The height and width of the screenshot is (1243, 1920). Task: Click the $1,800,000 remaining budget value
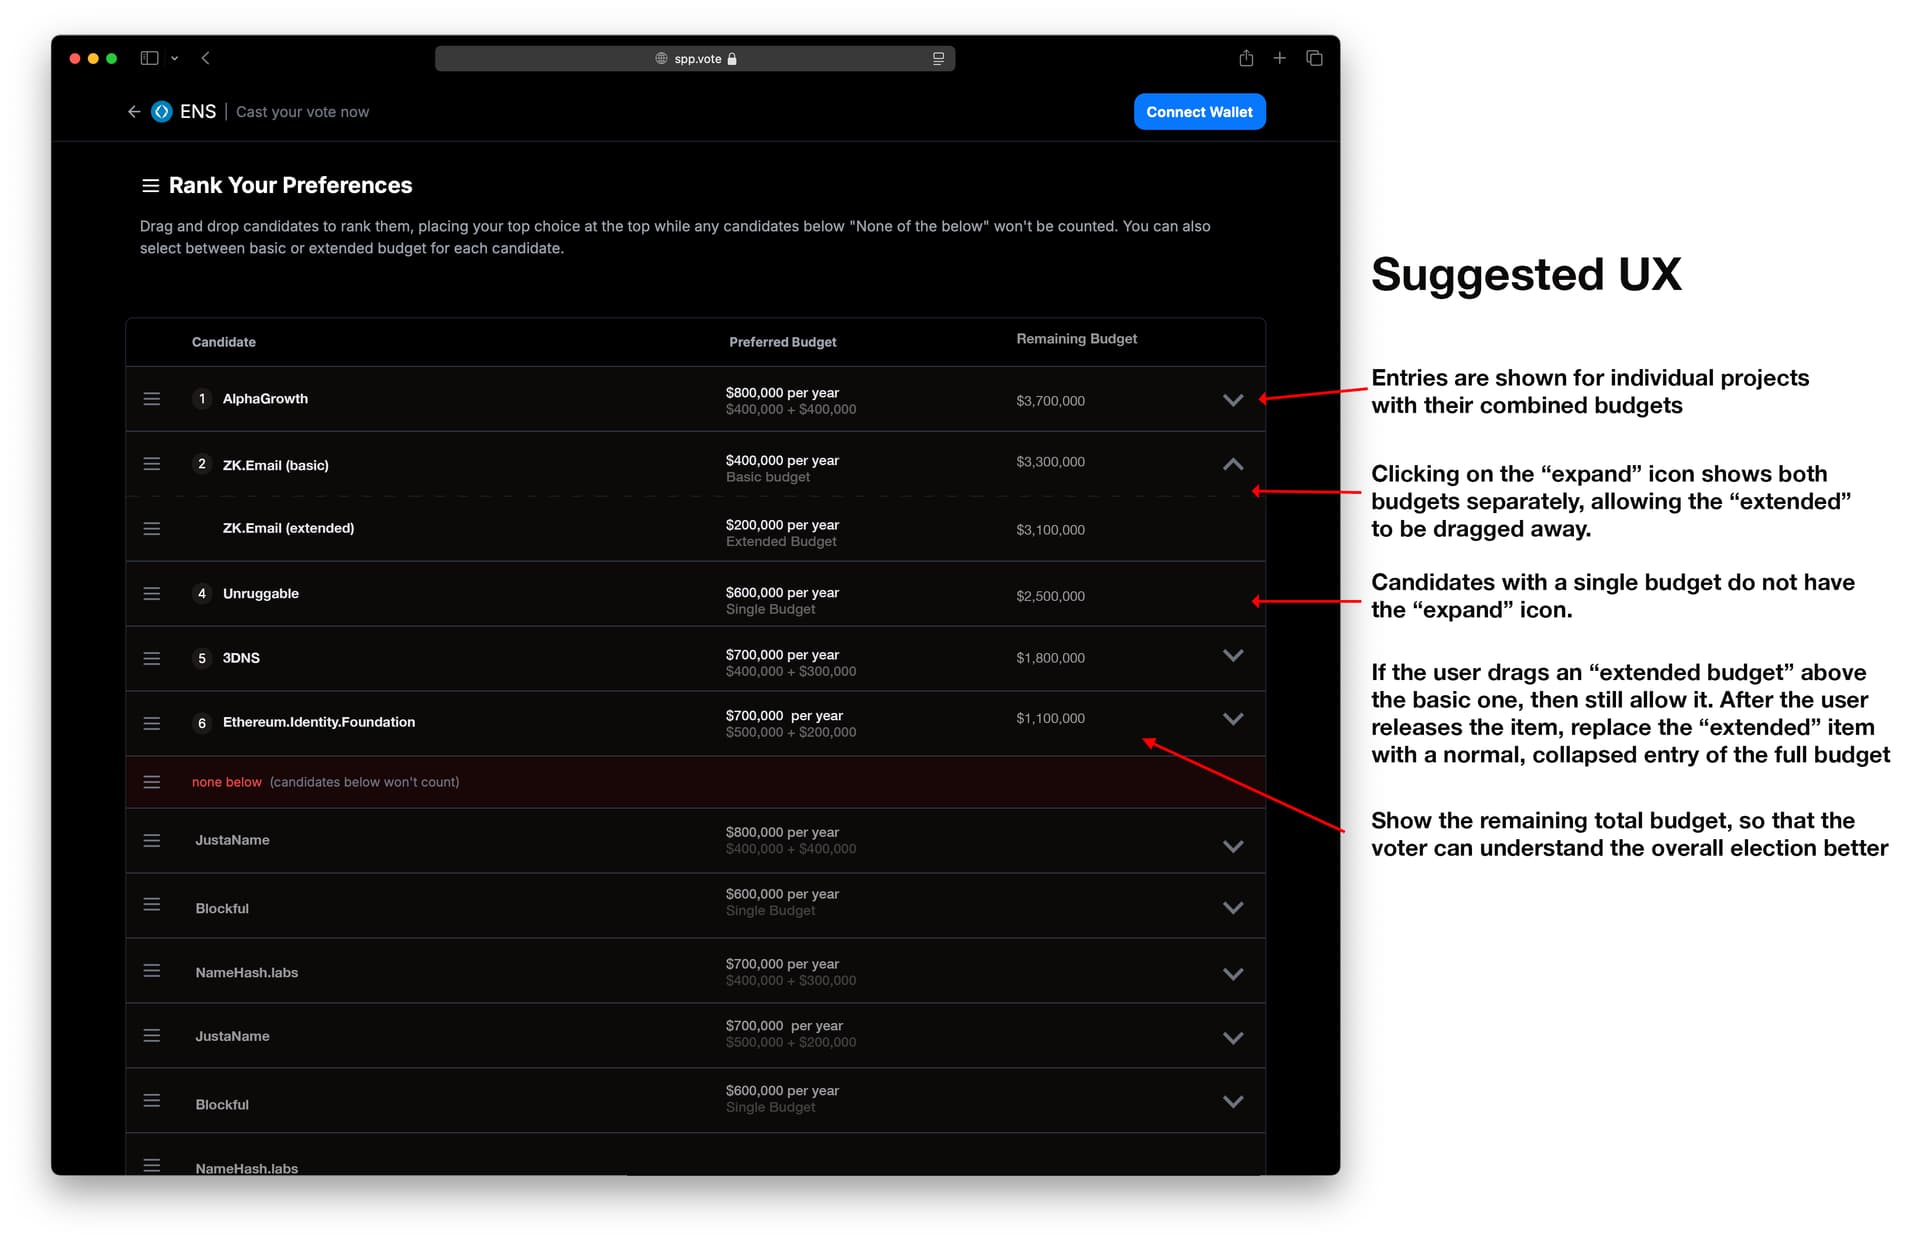(x=1050, y=658)
